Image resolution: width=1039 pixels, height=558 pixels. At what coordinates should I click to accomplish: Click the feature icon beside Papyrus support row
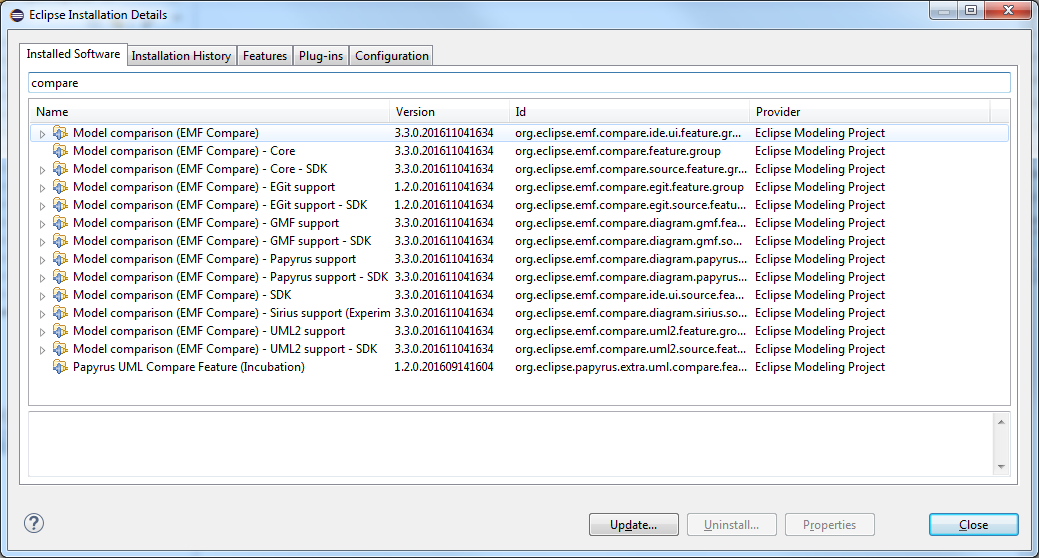point(60,258)
